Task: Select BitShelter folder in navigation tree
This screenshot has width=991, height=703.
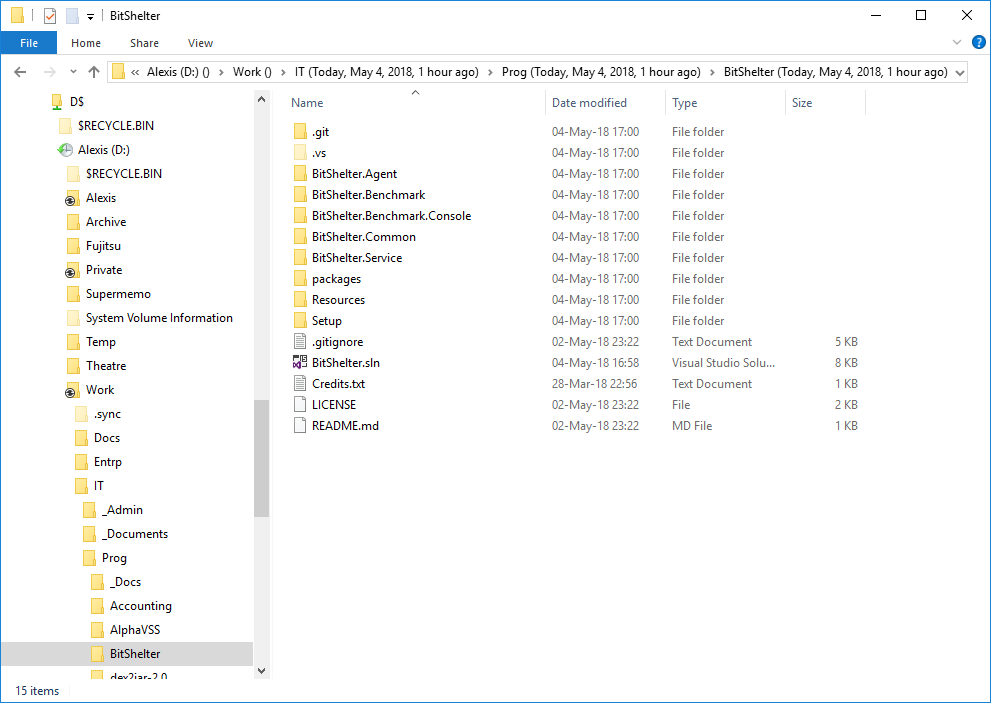Action: (126, 654)
